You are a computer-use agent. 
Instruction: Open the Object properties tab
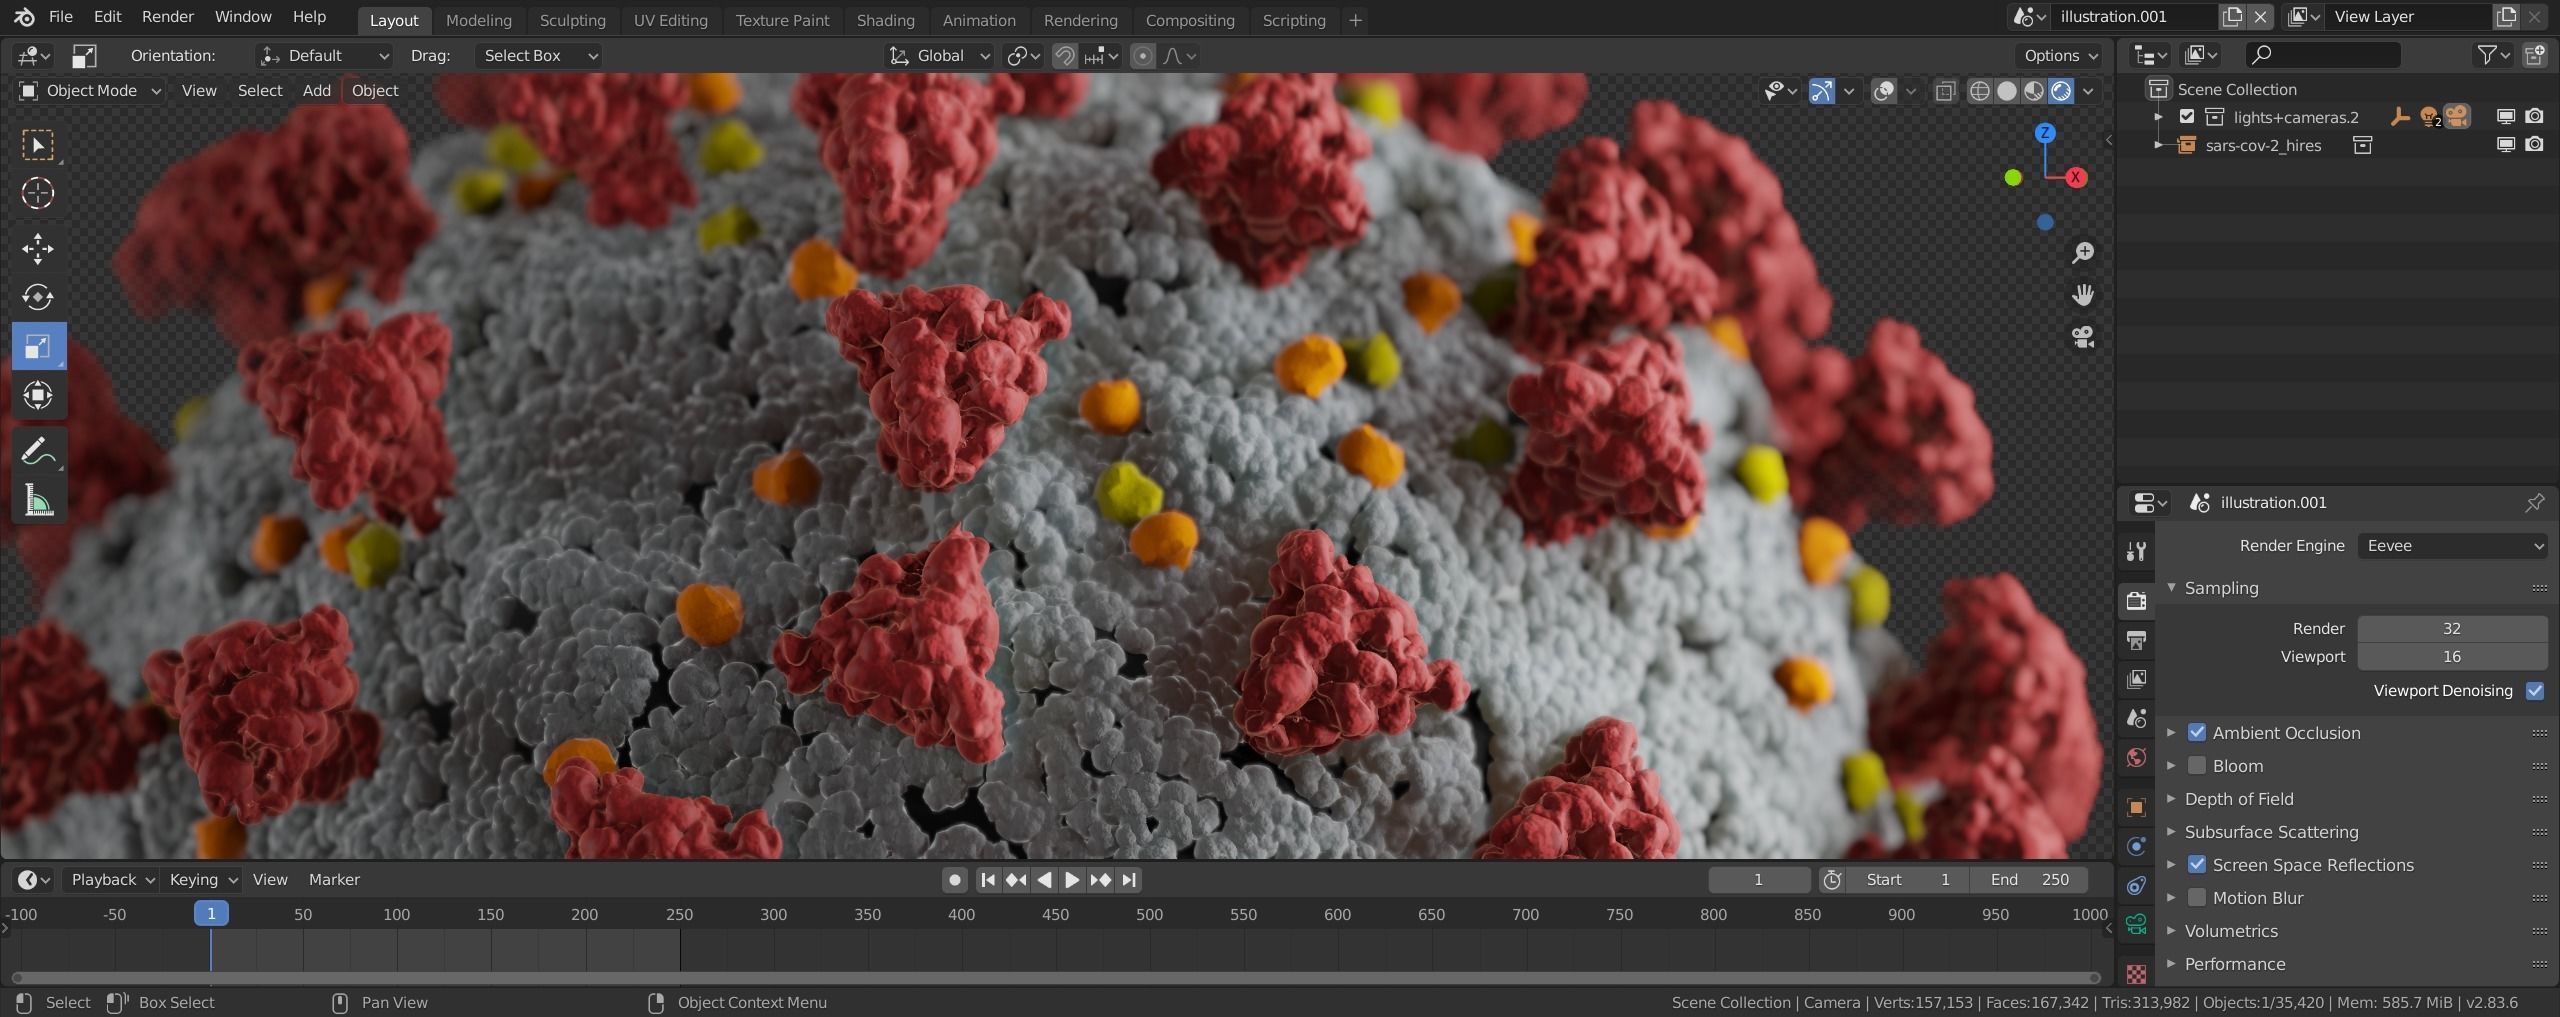(2136, 807)
